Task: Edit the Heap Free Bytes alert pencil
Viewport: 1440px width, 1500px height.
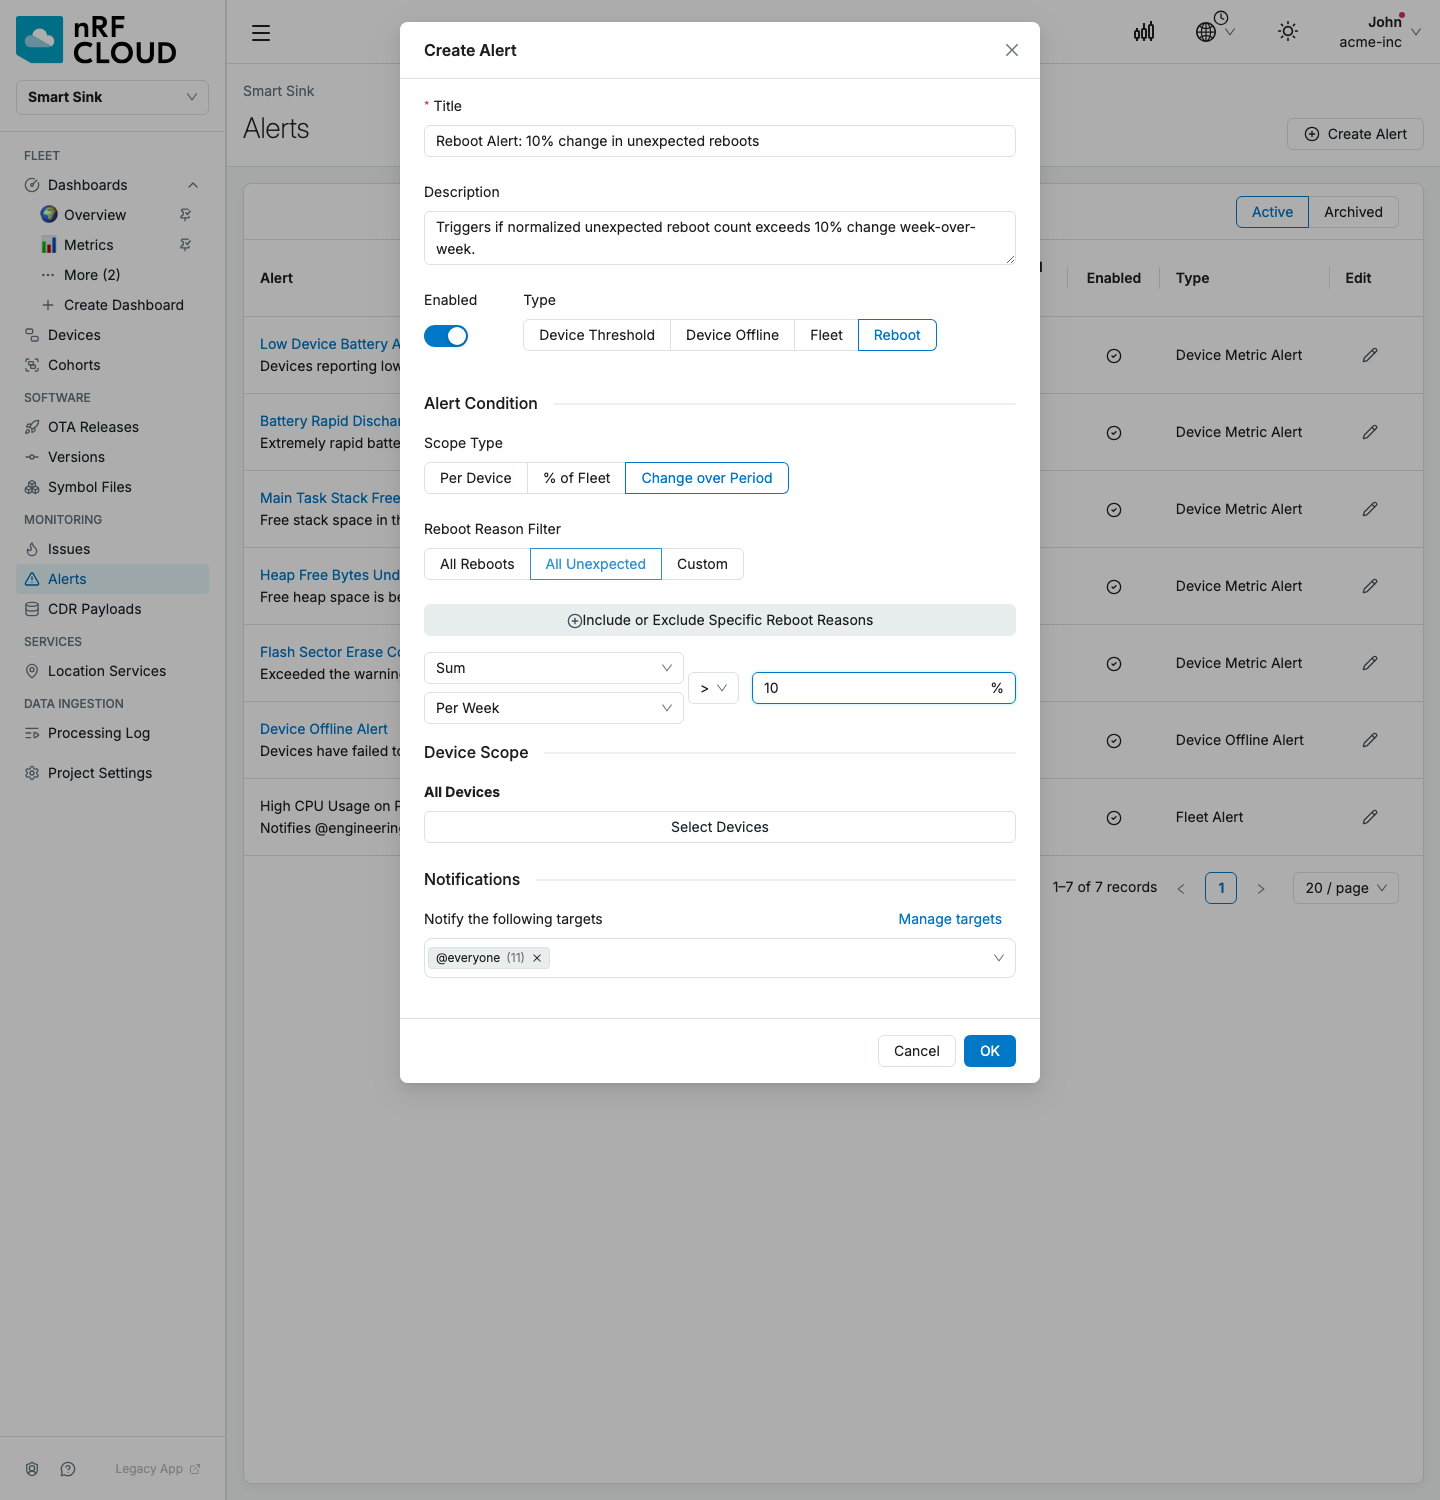Action: click(1370, 586)
